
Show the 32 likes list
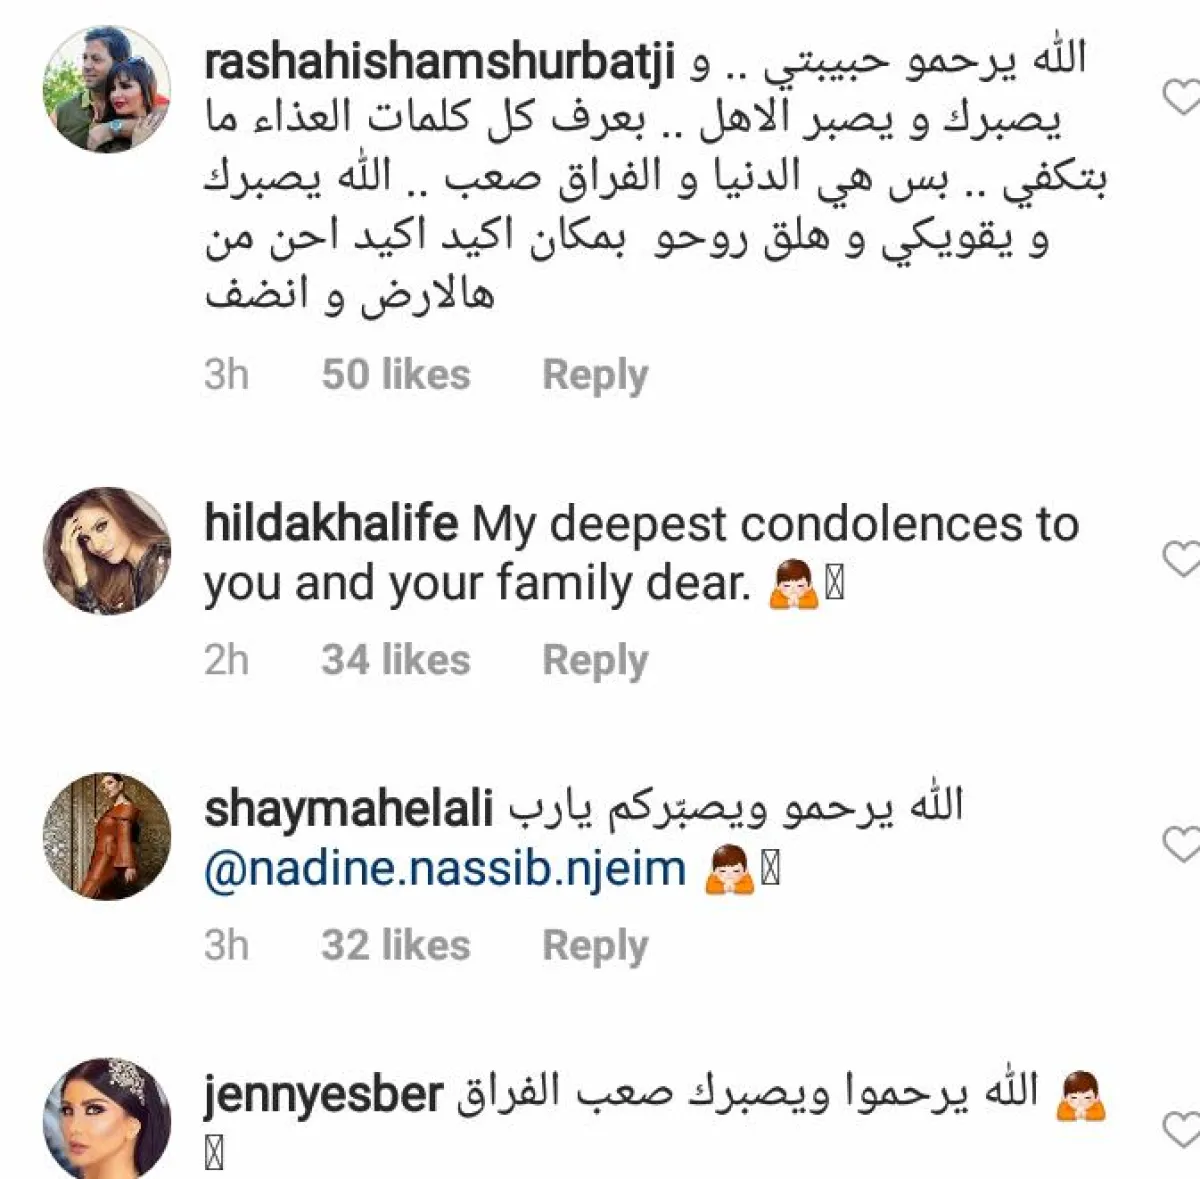click(x=396, y=945)
